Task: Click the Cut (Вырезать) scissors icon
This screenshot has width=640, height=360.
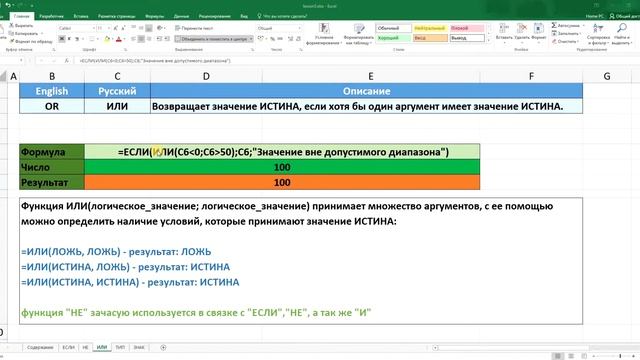Action: [x=12, y=26]
